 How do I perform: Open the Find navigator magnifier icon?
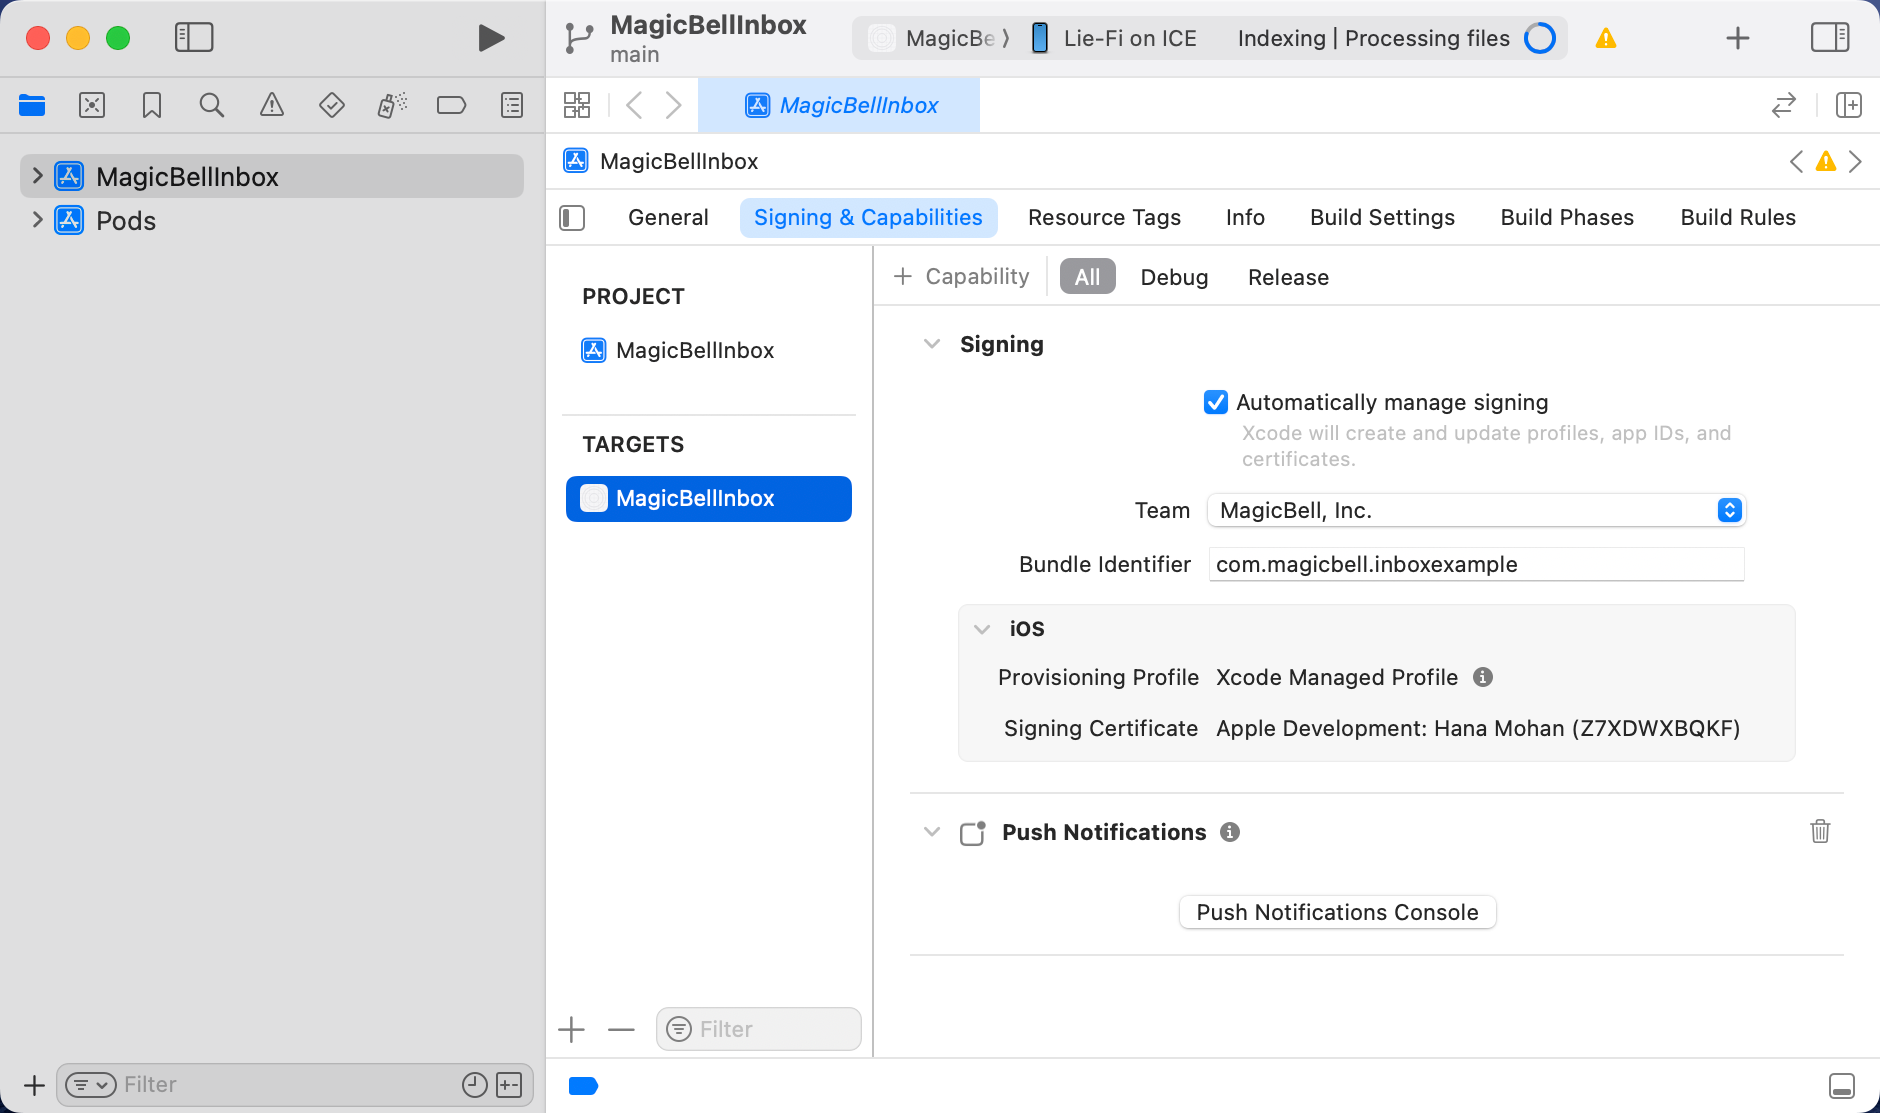click(211, 105)
